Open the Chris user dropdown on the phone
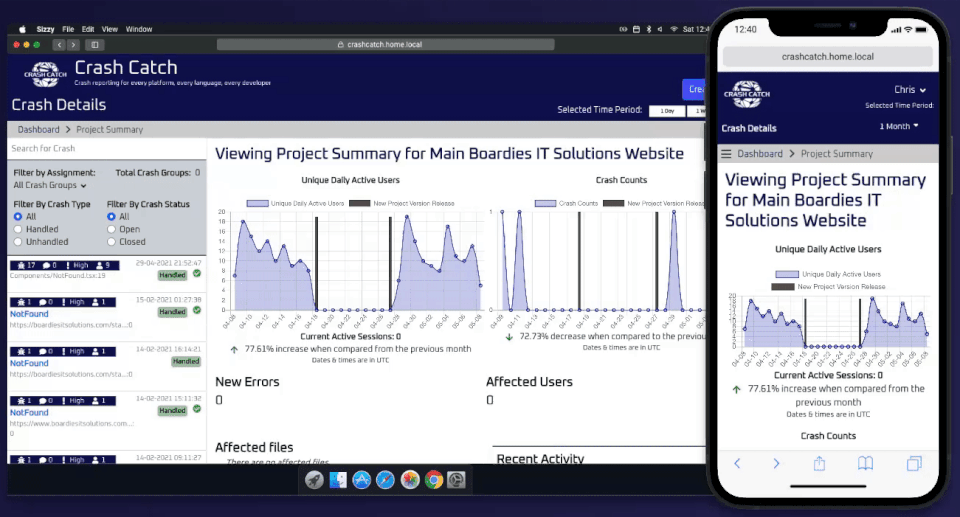960x517 pixels. click(x=910, y=89)
